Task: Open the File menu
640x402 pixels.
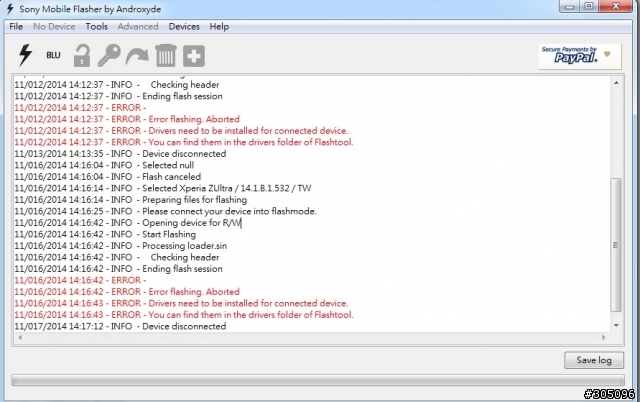Action: tap(16, 27)
